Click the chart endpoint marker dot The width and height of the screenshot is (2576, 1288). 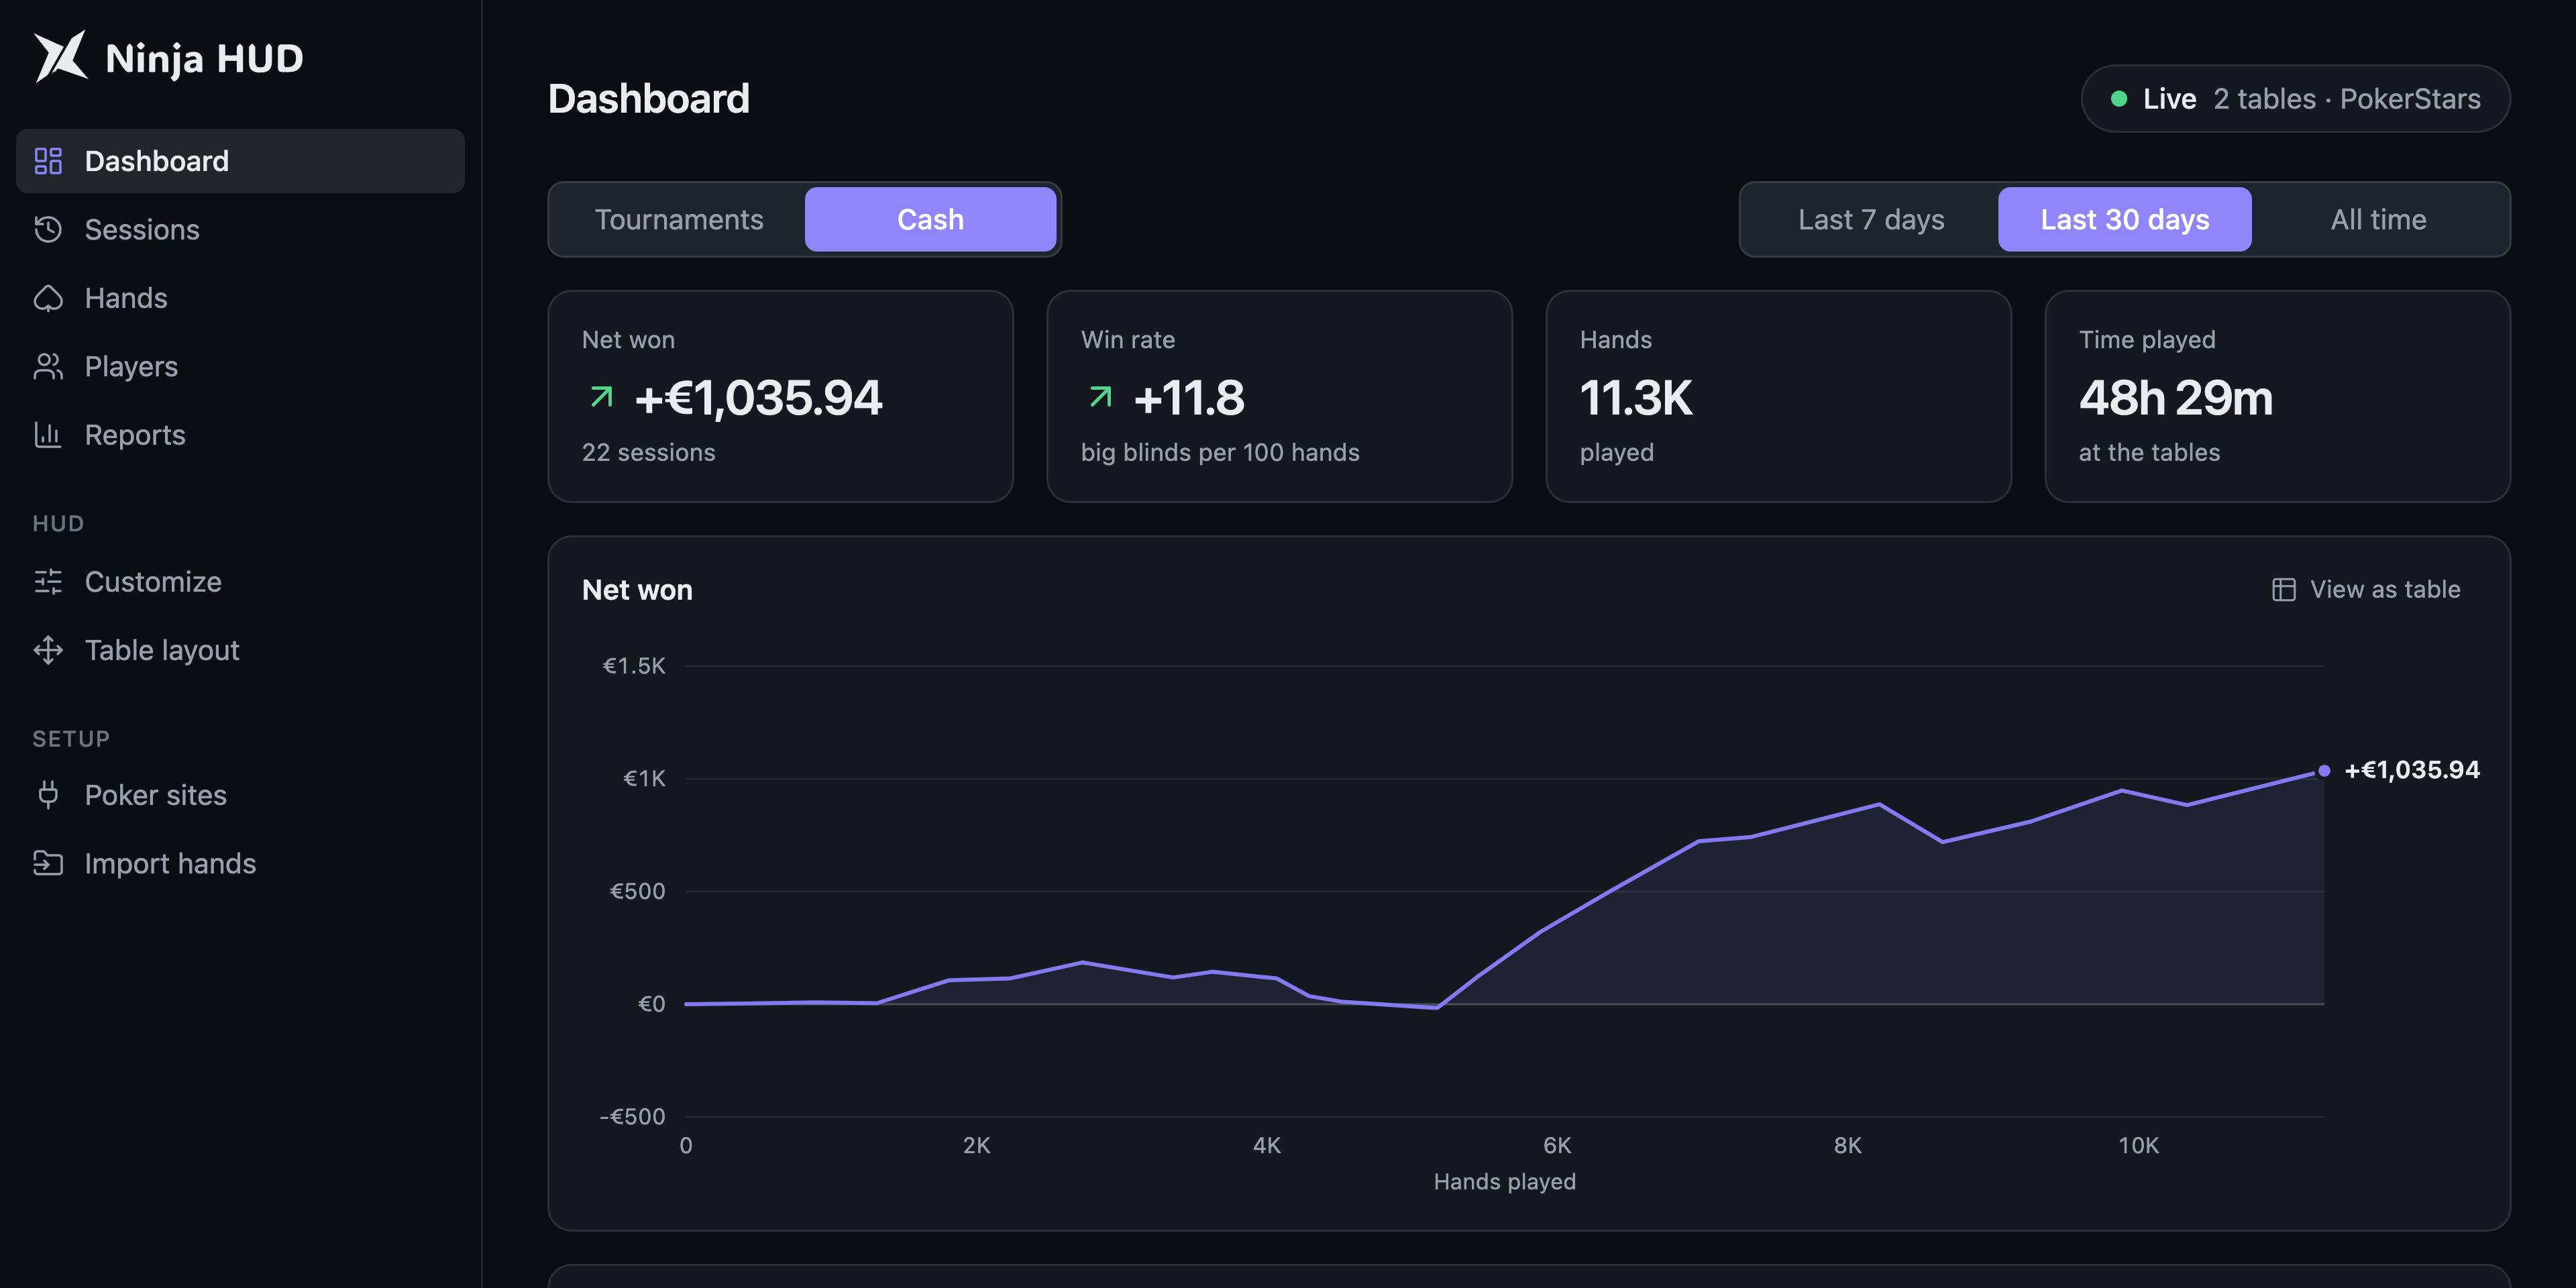2324,770
